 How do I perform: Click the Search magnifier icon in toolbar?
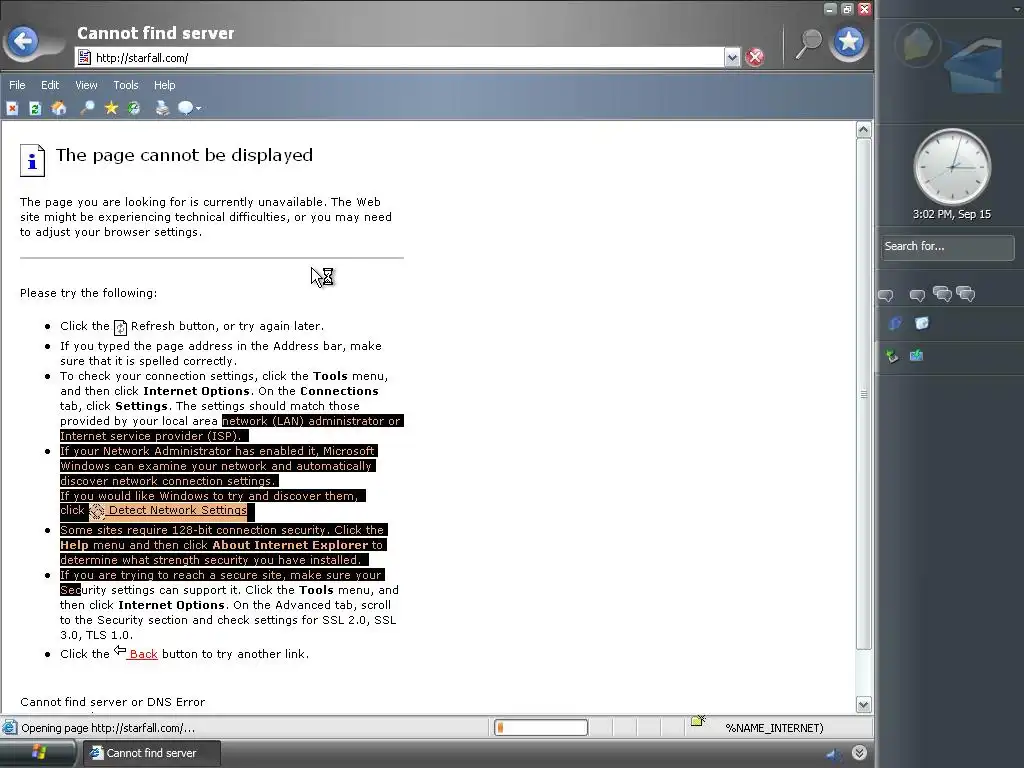pos(87,108)
